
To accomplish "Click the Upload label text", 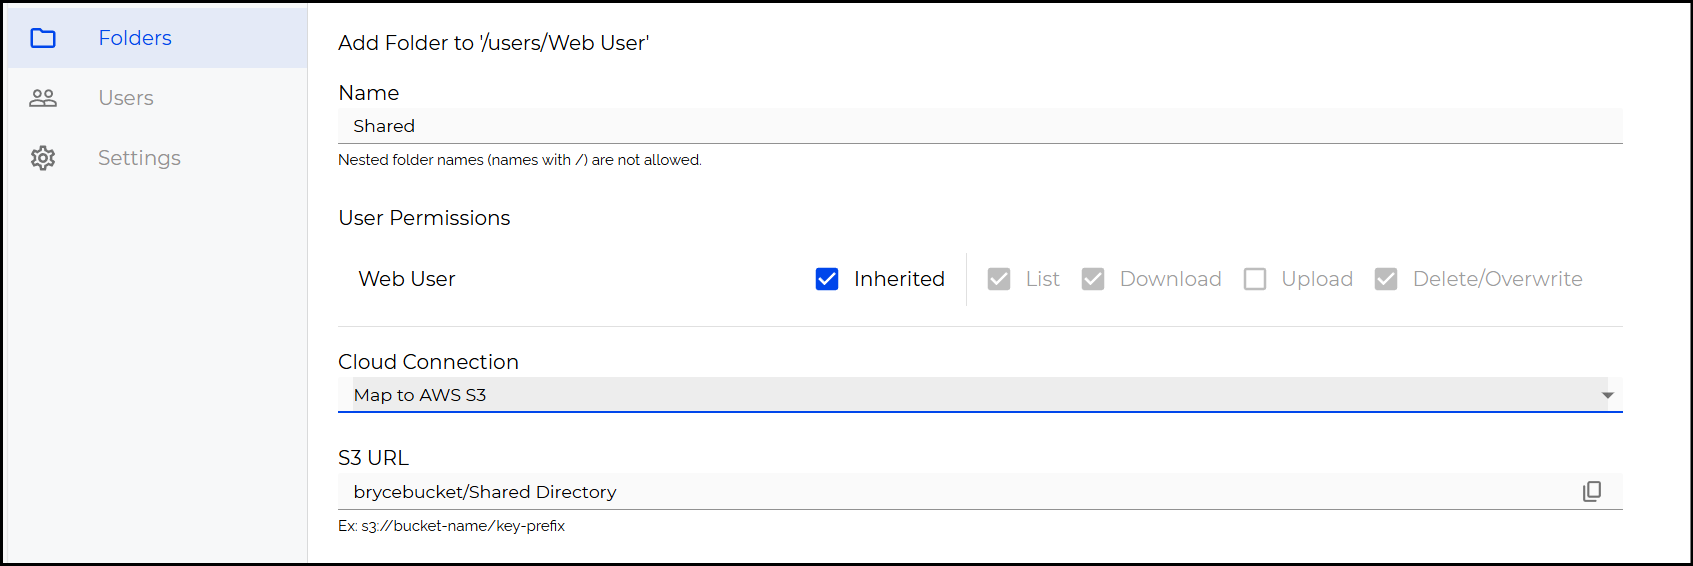I will pyautogui.click(x=1317, y=279).
